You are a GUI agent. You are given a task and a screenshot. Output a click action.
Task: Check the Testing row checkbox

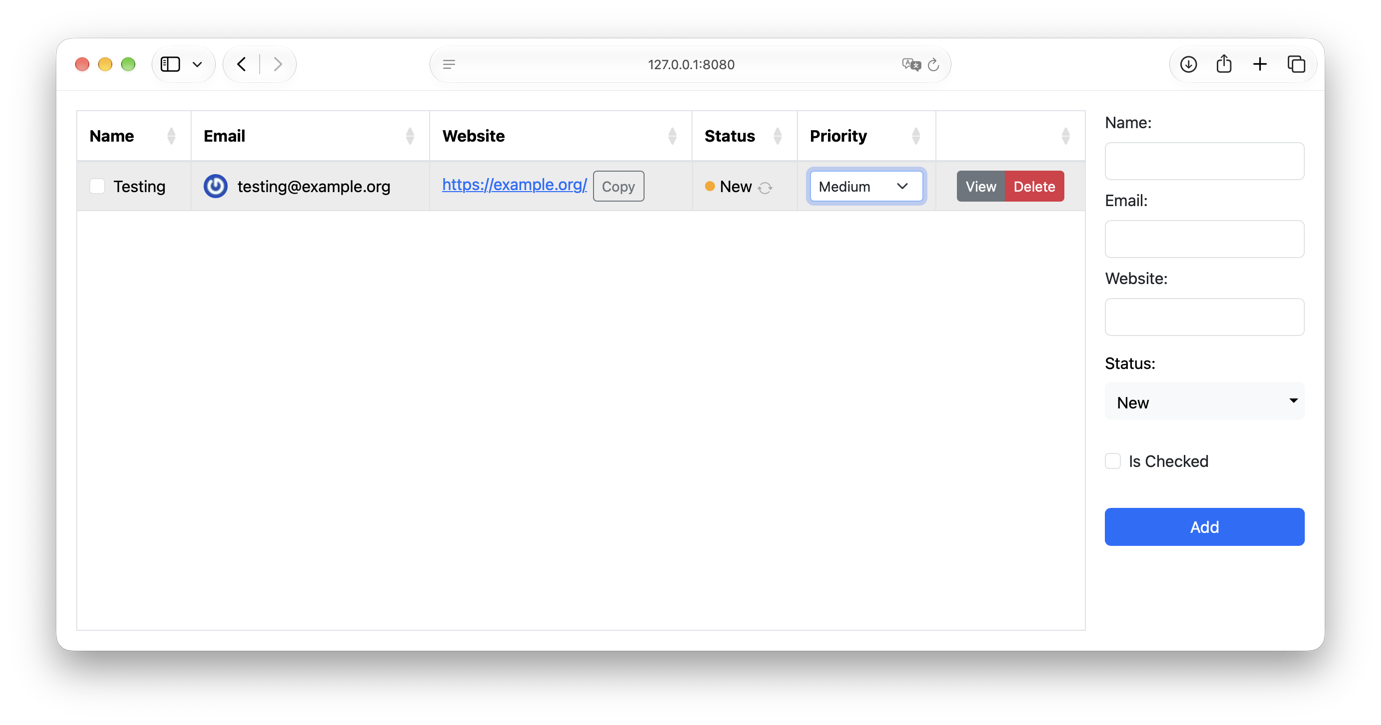tap(97, 186)
